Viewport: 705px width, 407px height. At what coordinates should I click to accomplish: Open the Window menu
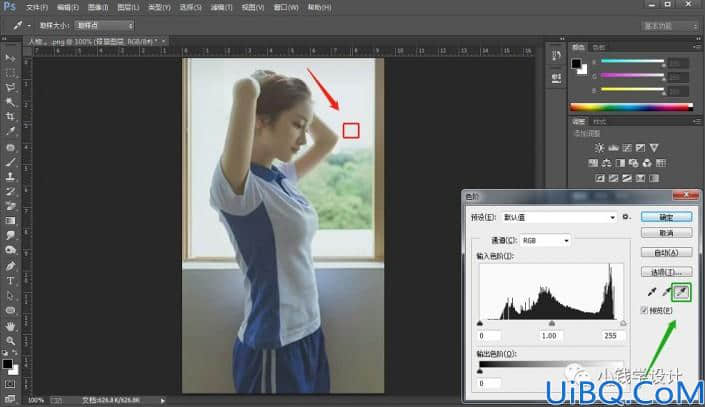click(x=286, y=7)
